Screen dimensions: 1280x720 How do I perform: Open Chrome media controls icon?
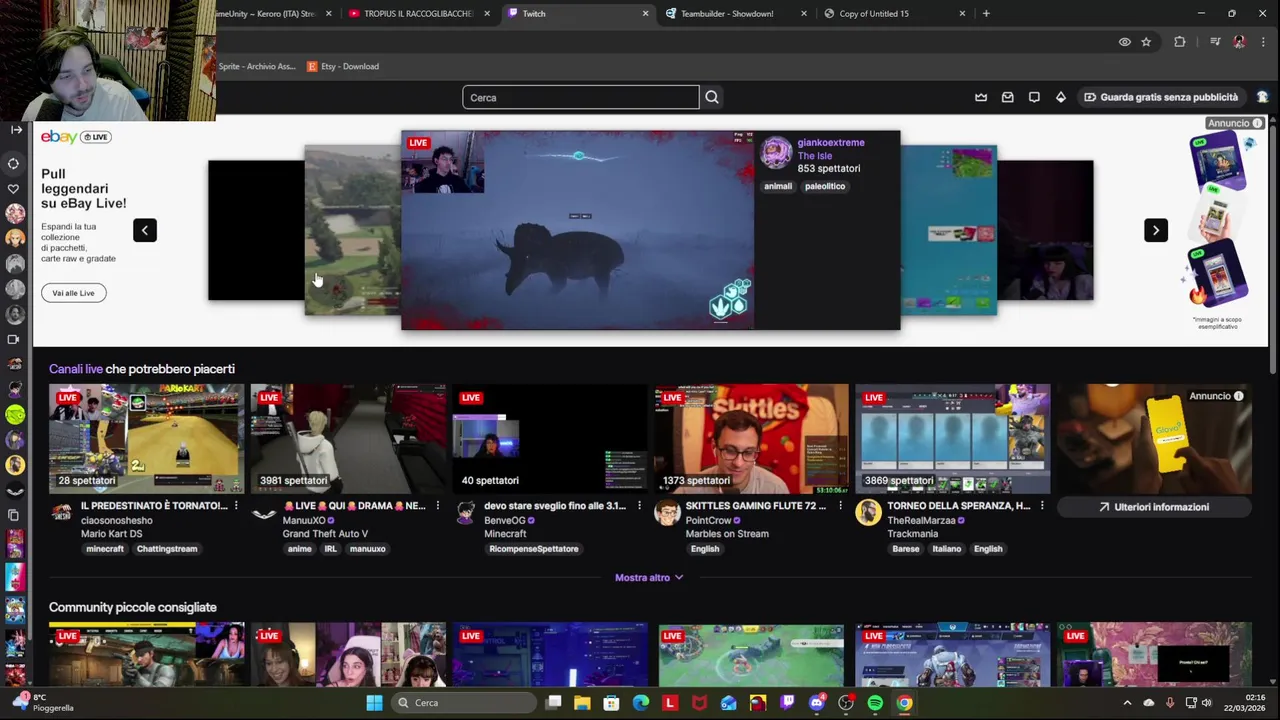pos(1215,42)
